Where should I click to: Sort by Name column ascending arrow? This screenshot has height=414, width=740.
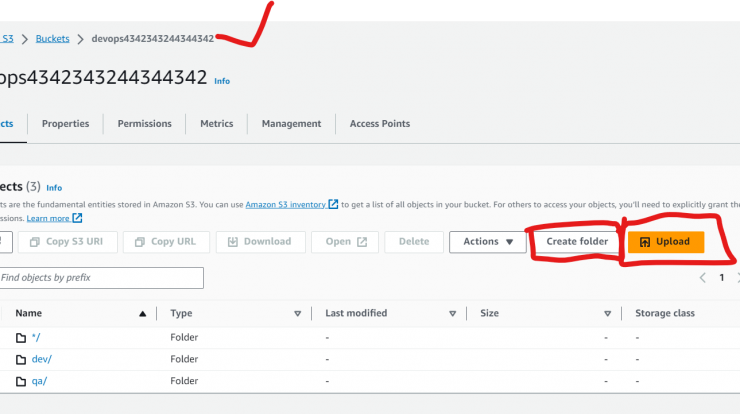point(143,313)
